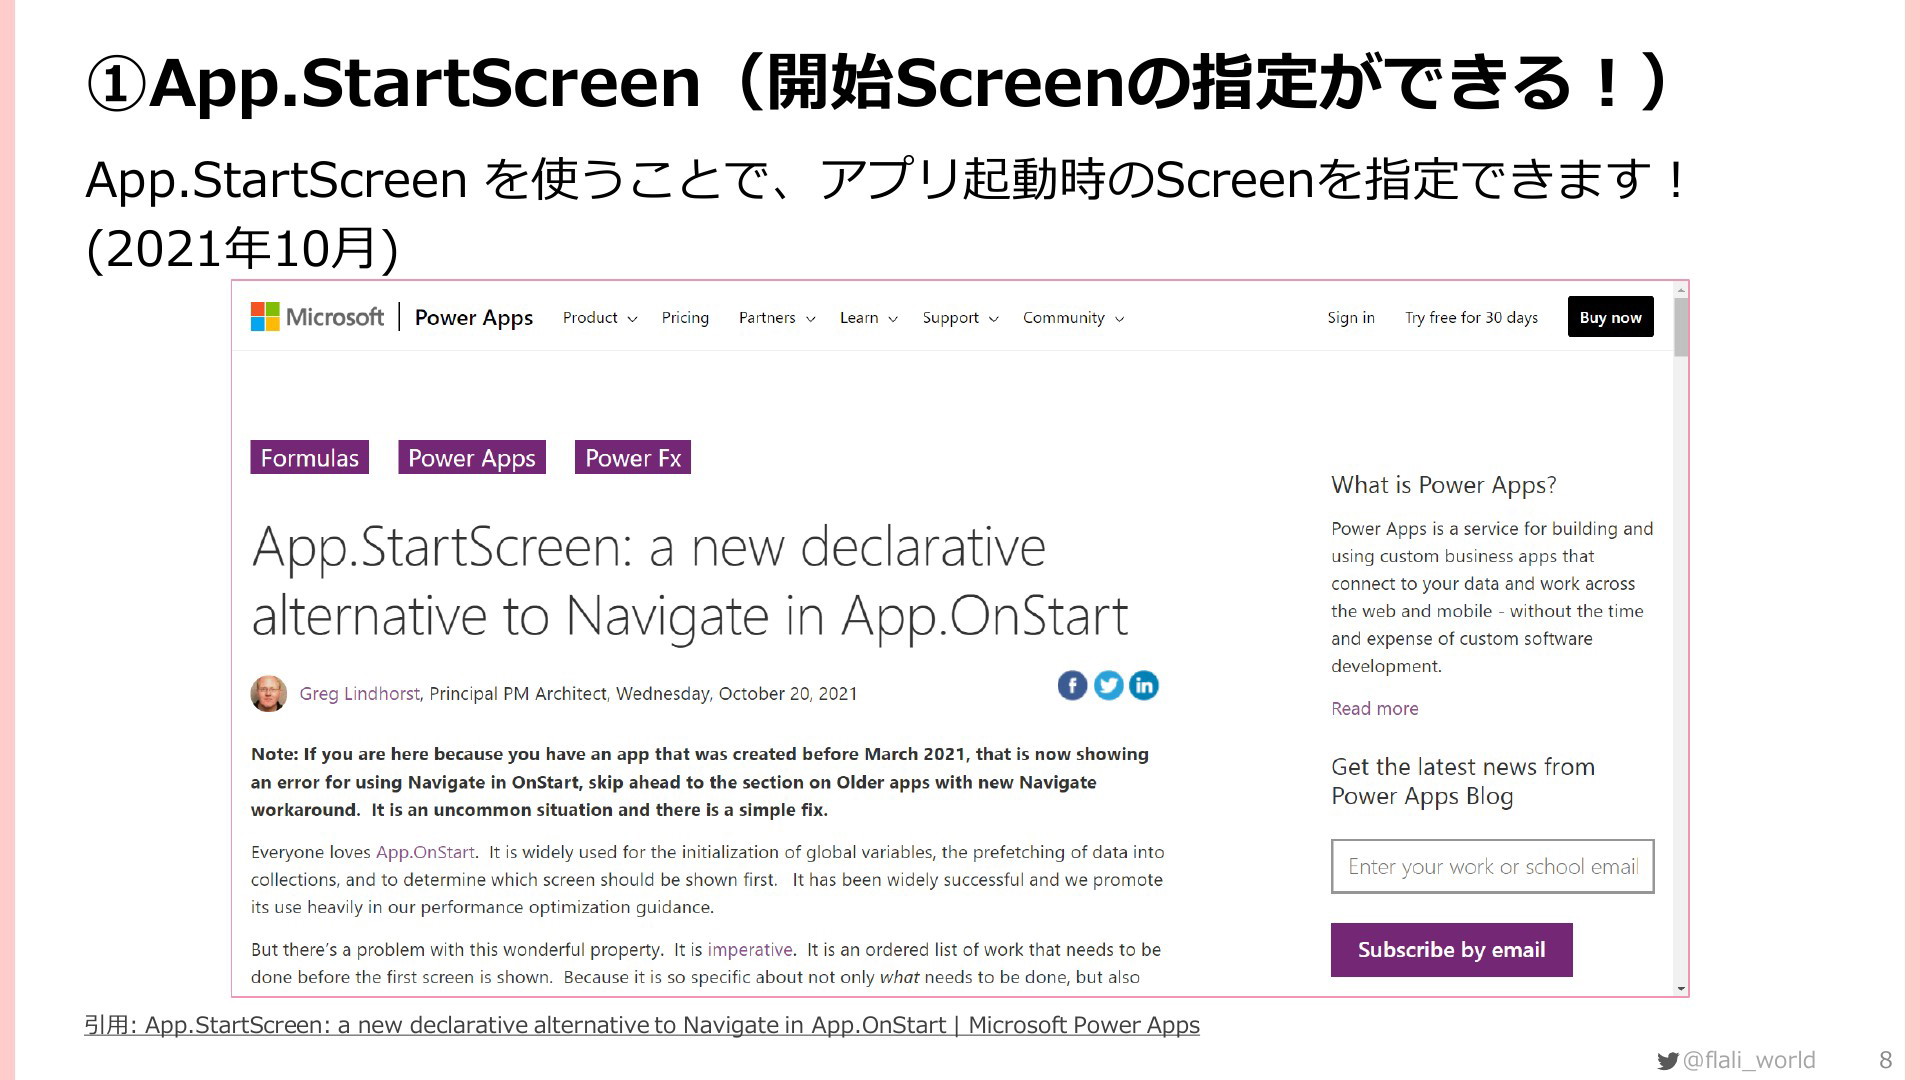Click the What is Power Apps? heading
1920x1080 pixels.
tap(1443, 485)
